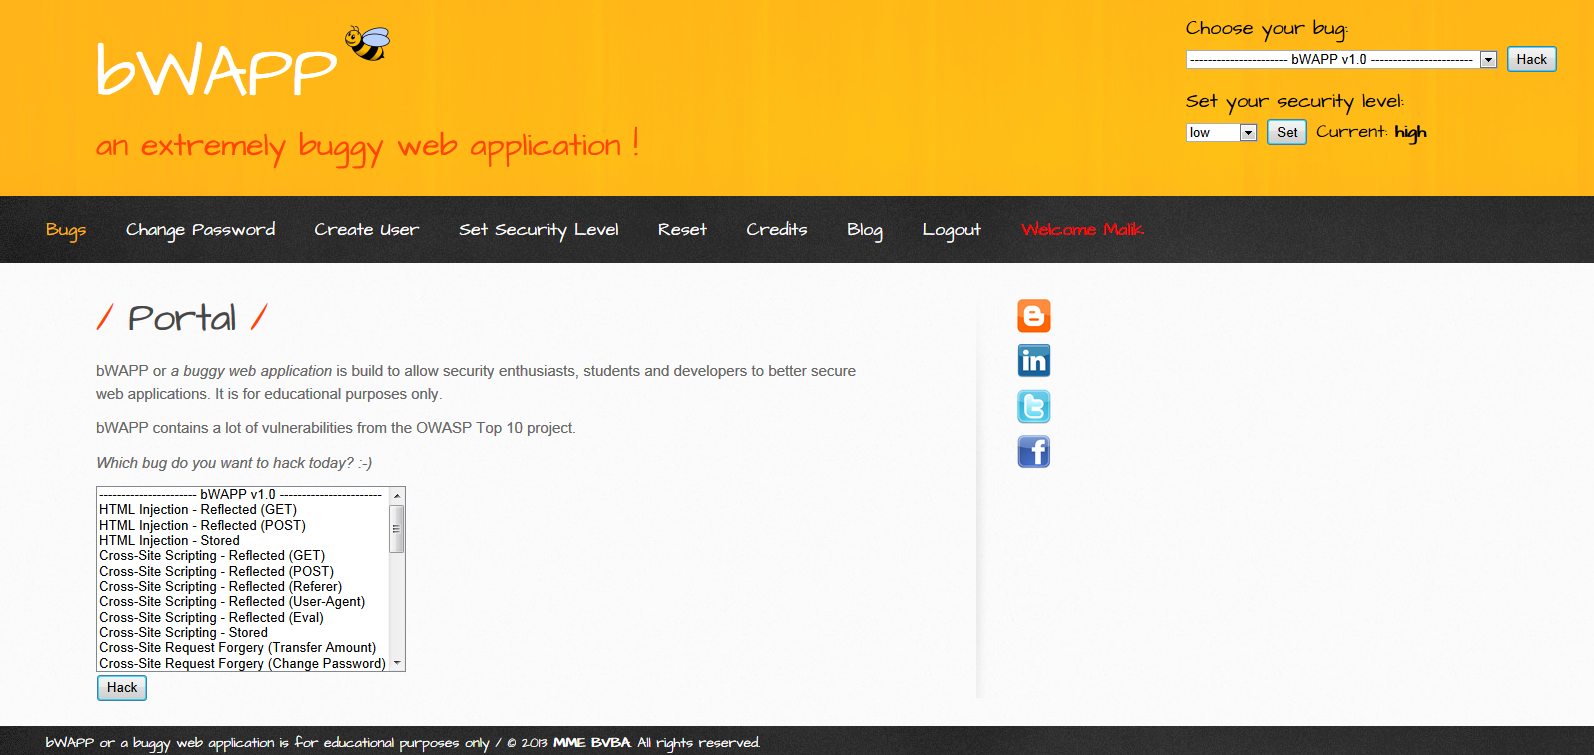Open the security level dropdown
Screen dimensions: 1594x755
coord(1221,133)
